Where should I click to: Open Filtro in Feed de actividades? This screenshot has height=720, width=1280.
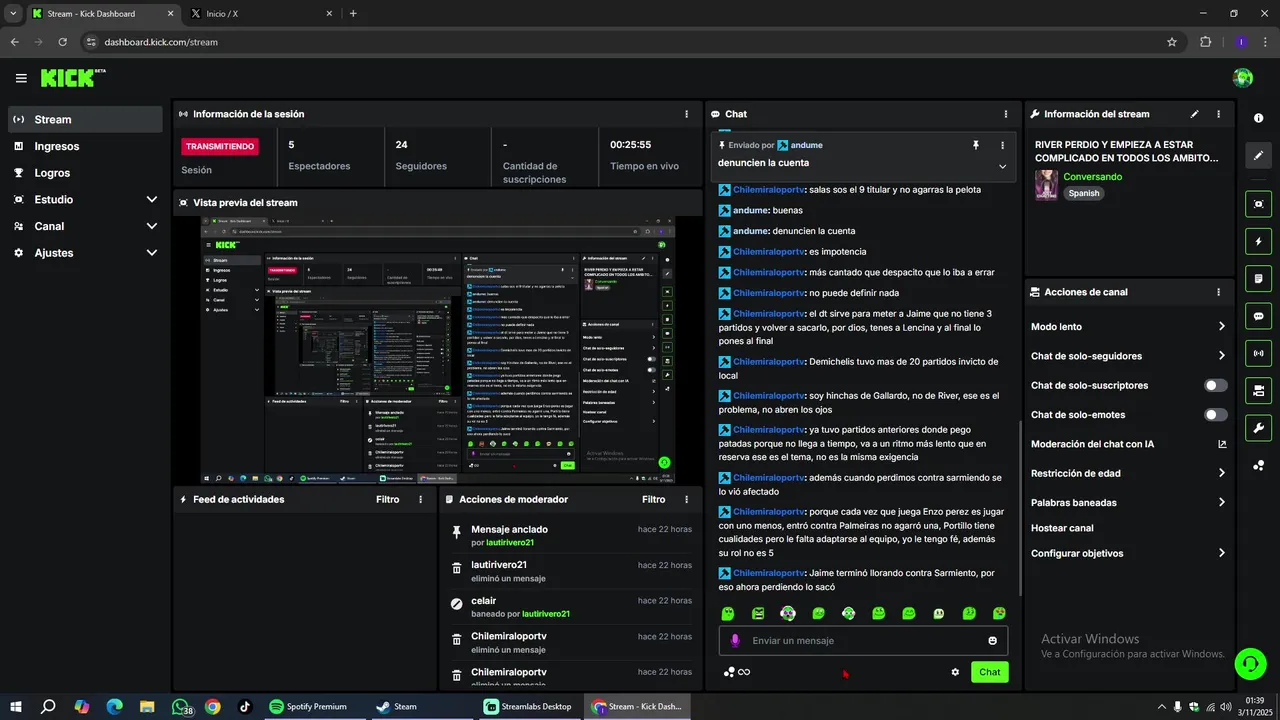(387, 499)
